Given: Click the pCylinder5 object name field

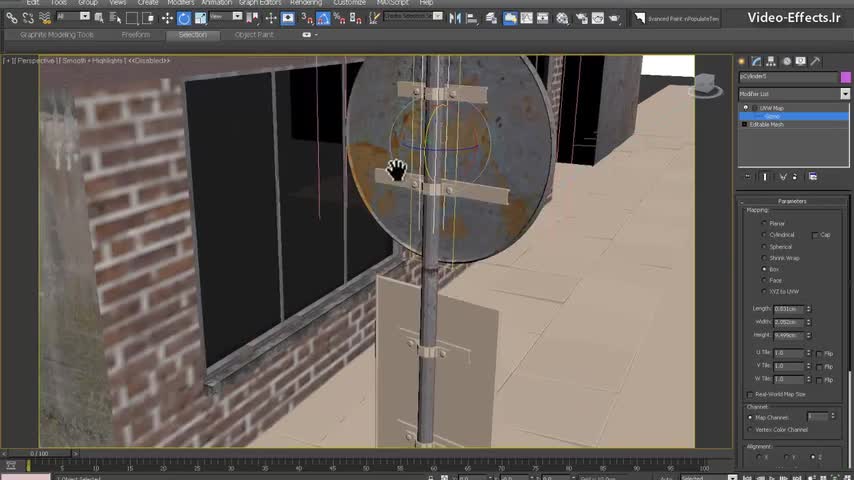Looking at the screenshot, I should [788, 77].
